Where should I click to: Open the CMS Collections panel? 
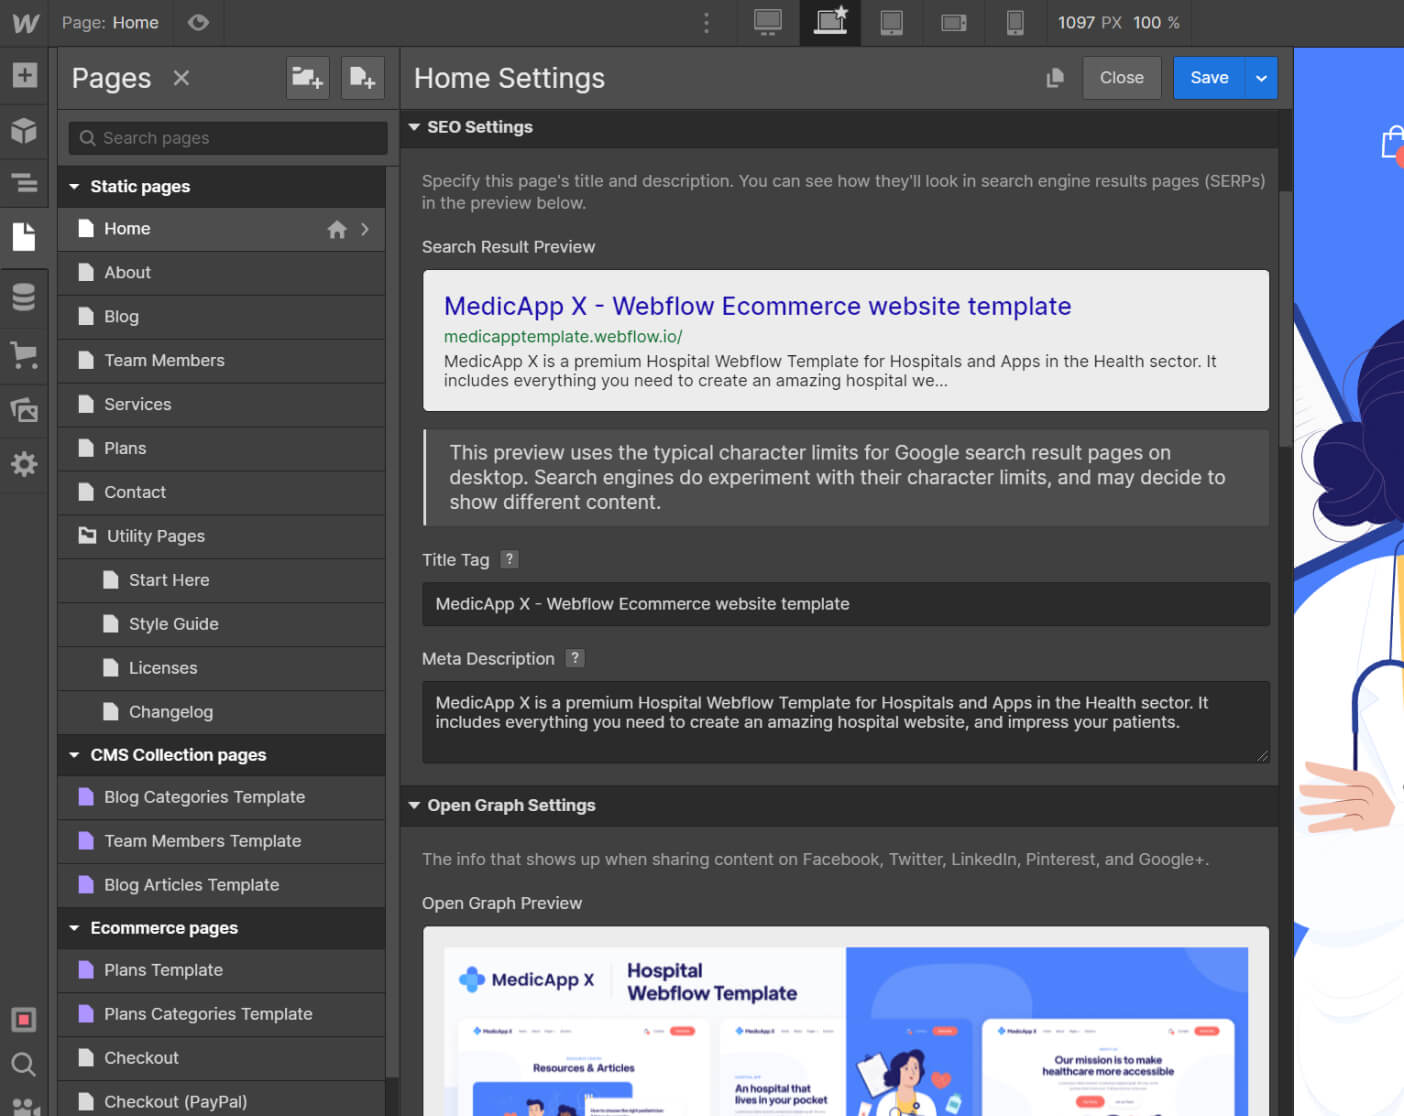tap(24, 297)
